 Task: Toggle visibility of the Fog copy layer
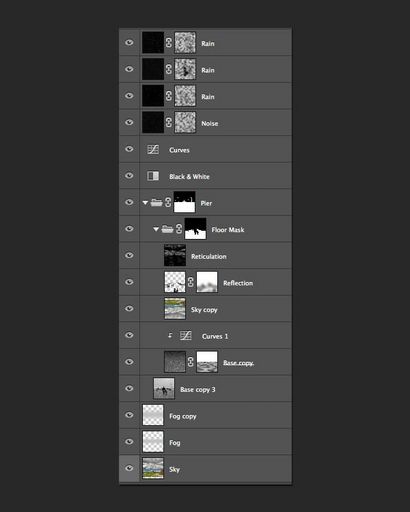click(x=129, y=415)
